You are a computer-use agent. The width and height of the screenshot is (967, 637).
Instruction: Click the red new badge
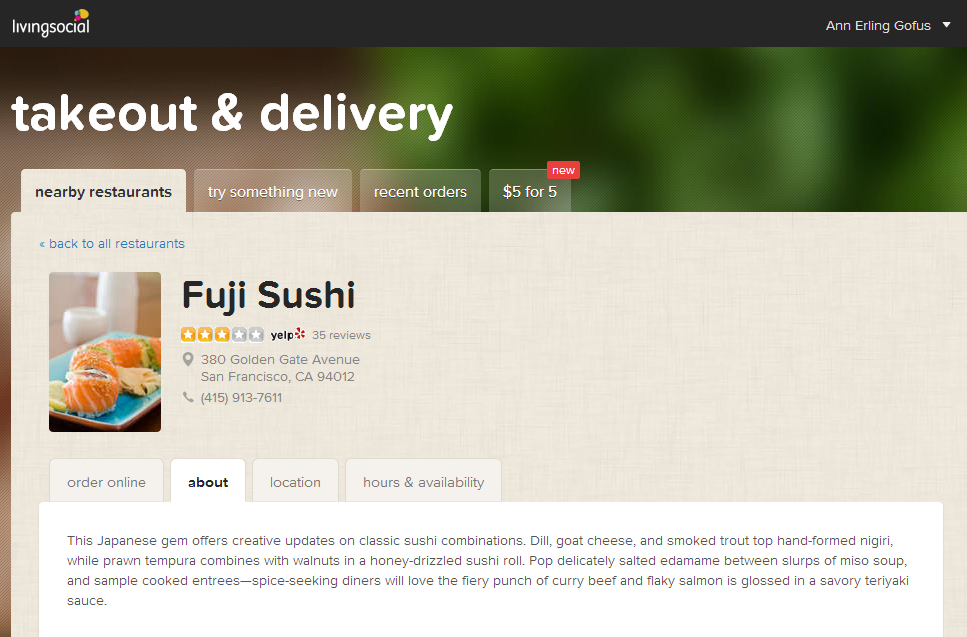point(563,170)
